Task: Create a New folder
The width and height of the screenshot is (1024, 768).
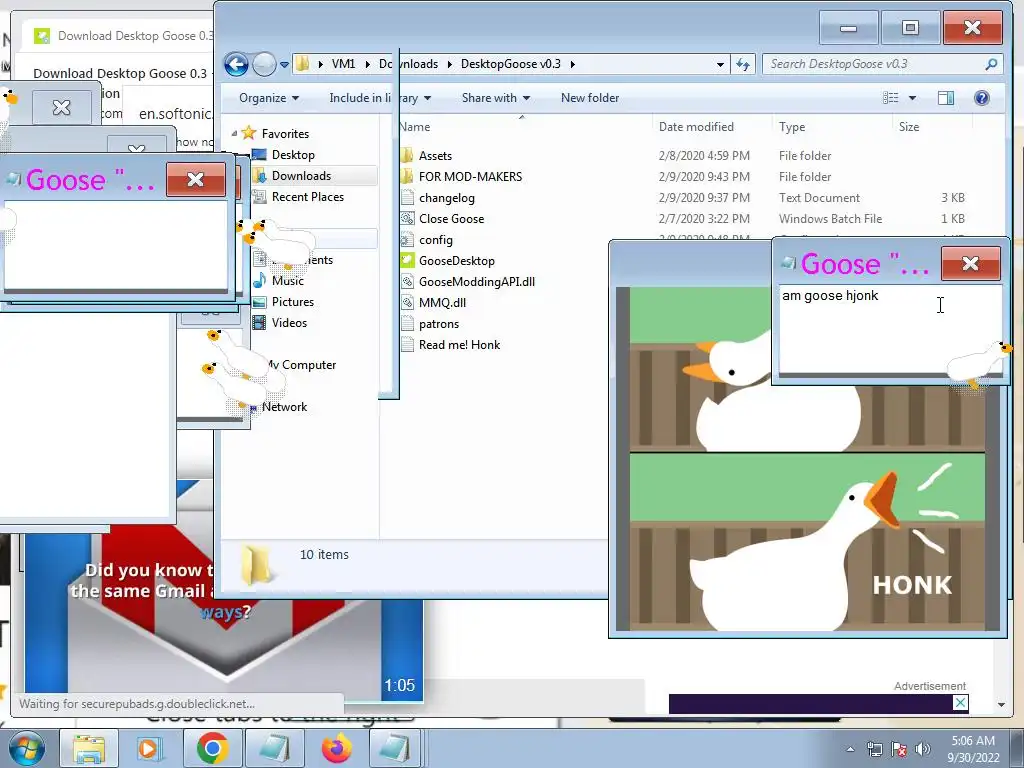Action: pyautogui.click(x=590, y=98)
